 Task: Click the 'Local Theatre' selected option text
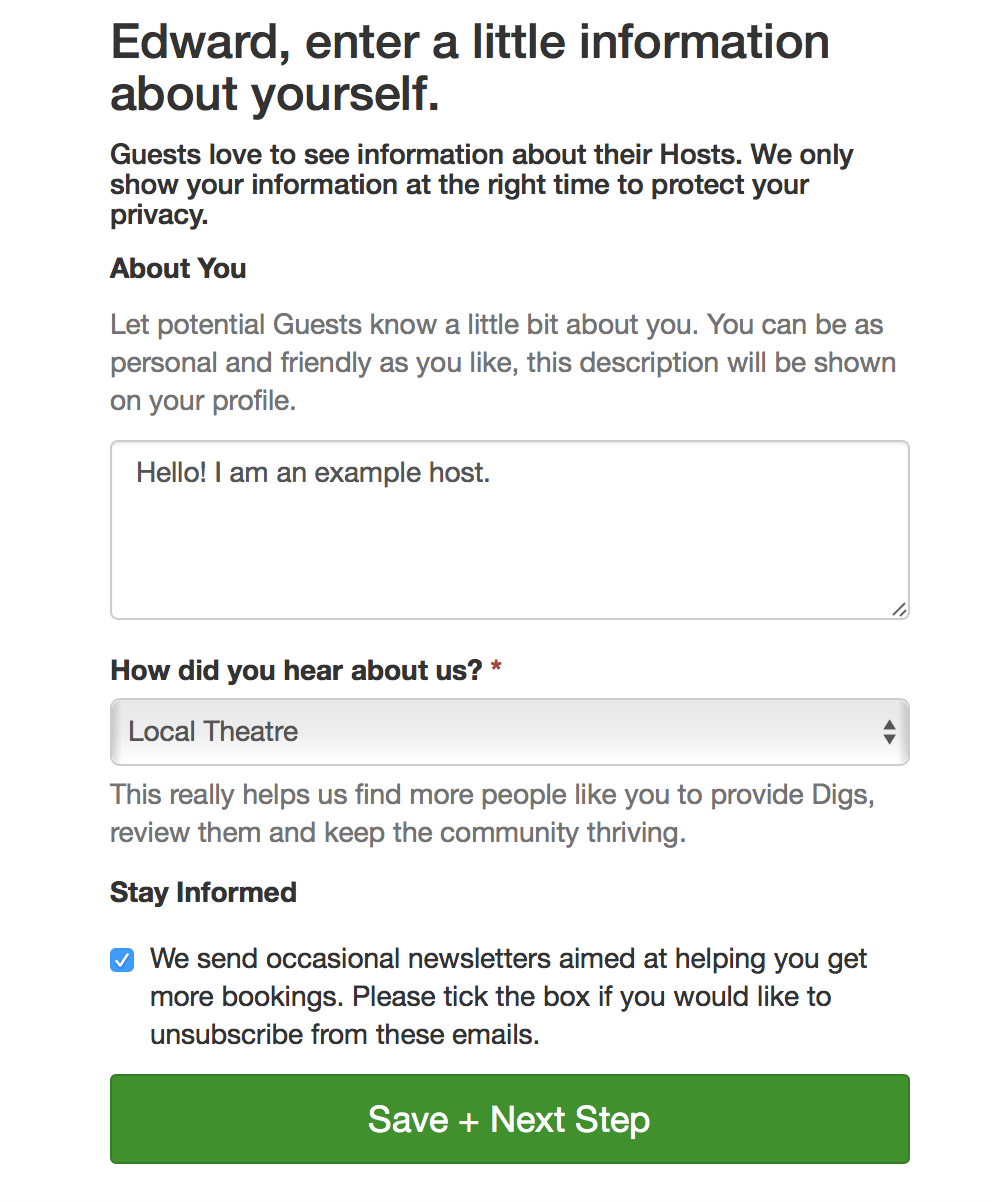(212, 731)
